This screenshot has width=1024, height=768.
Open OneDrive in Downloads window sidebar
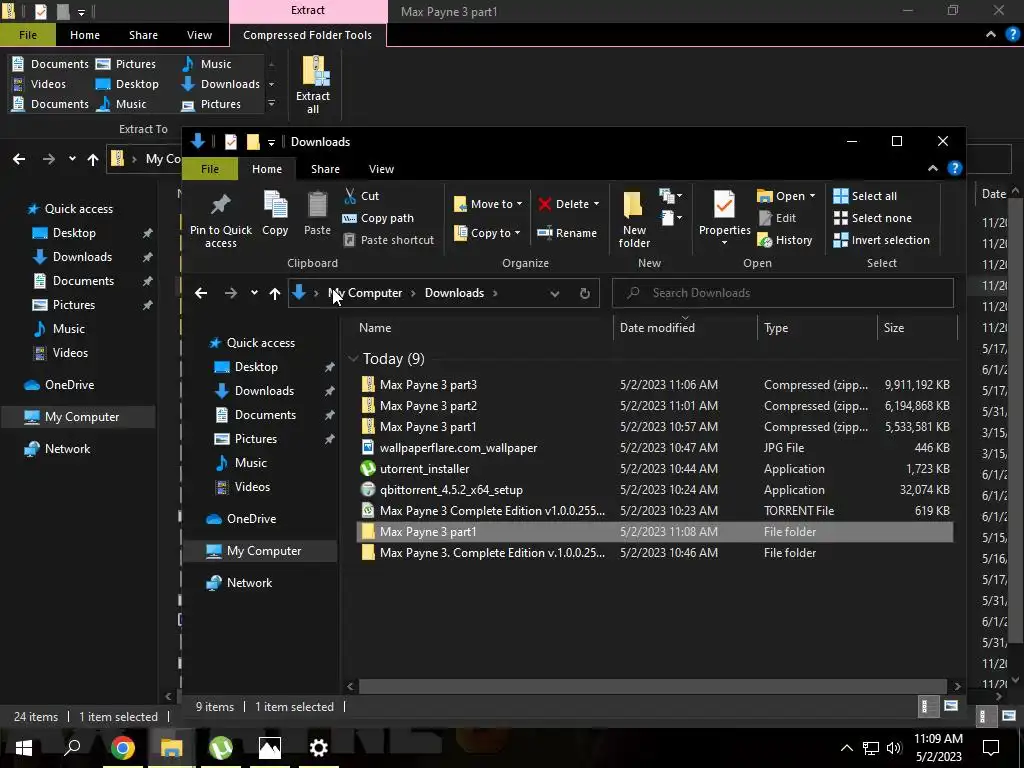(241, 519)
